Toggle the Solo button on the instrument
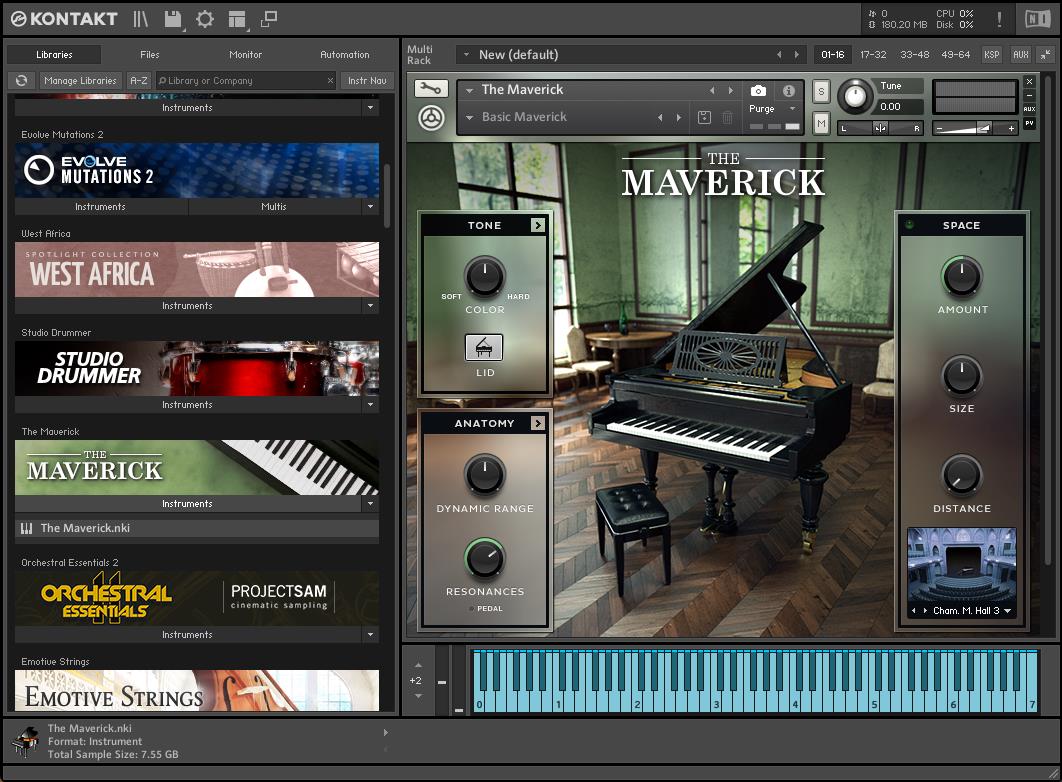Image resolution: width=1062 pixels, height=782 pixels. pos(821,92)
